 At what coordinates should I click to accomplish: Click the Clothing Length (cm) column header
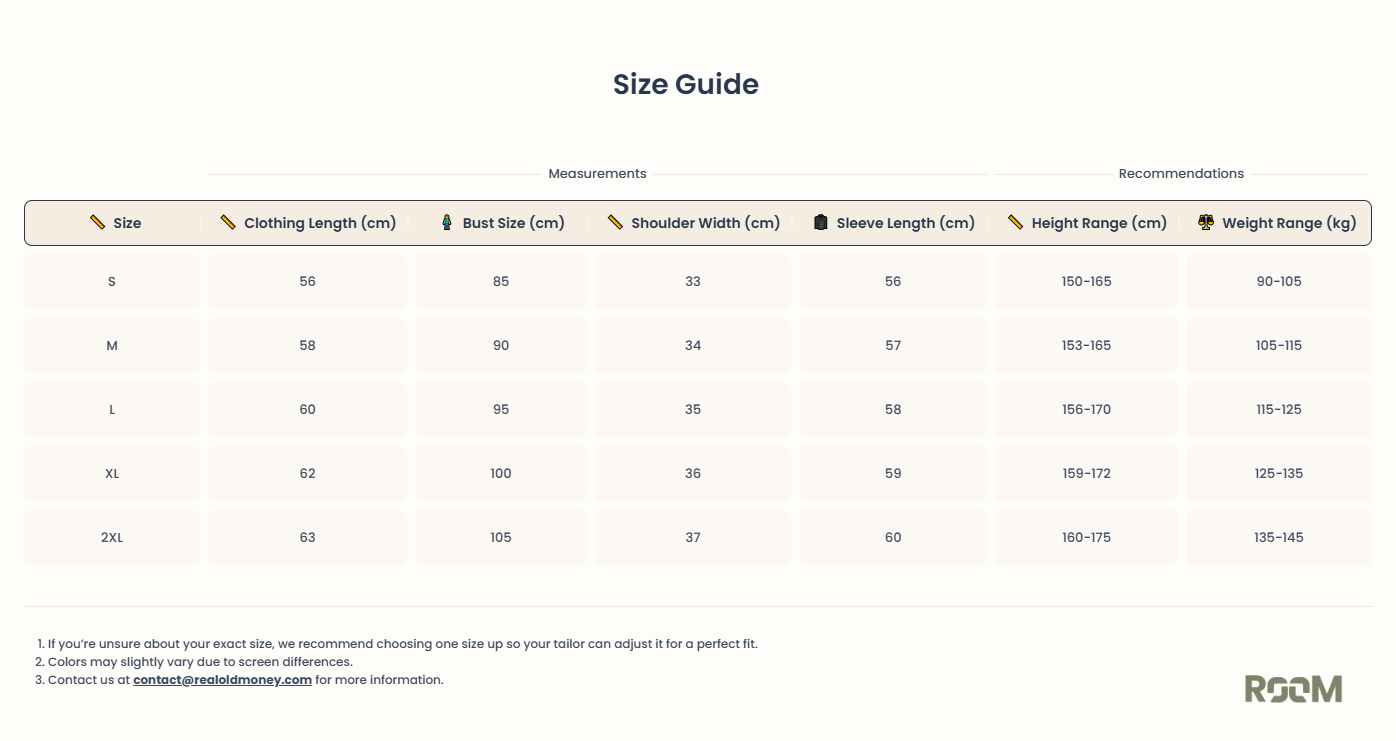[x=320, y=223]
